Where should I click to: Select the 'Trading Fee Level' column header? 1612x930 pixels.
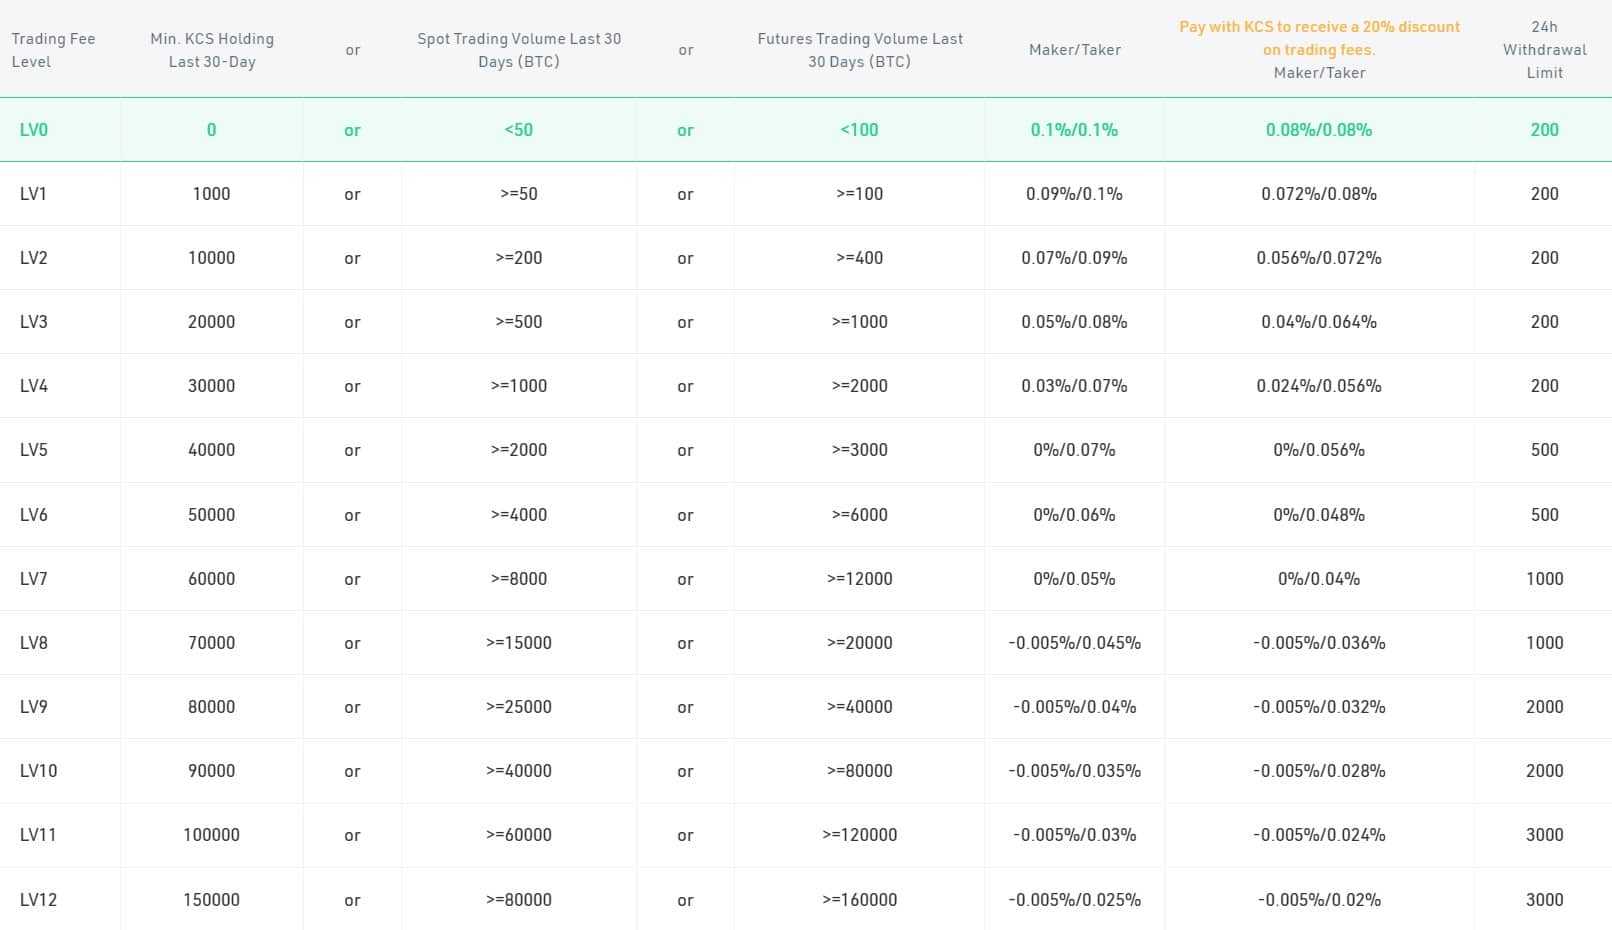click(53, 50)
